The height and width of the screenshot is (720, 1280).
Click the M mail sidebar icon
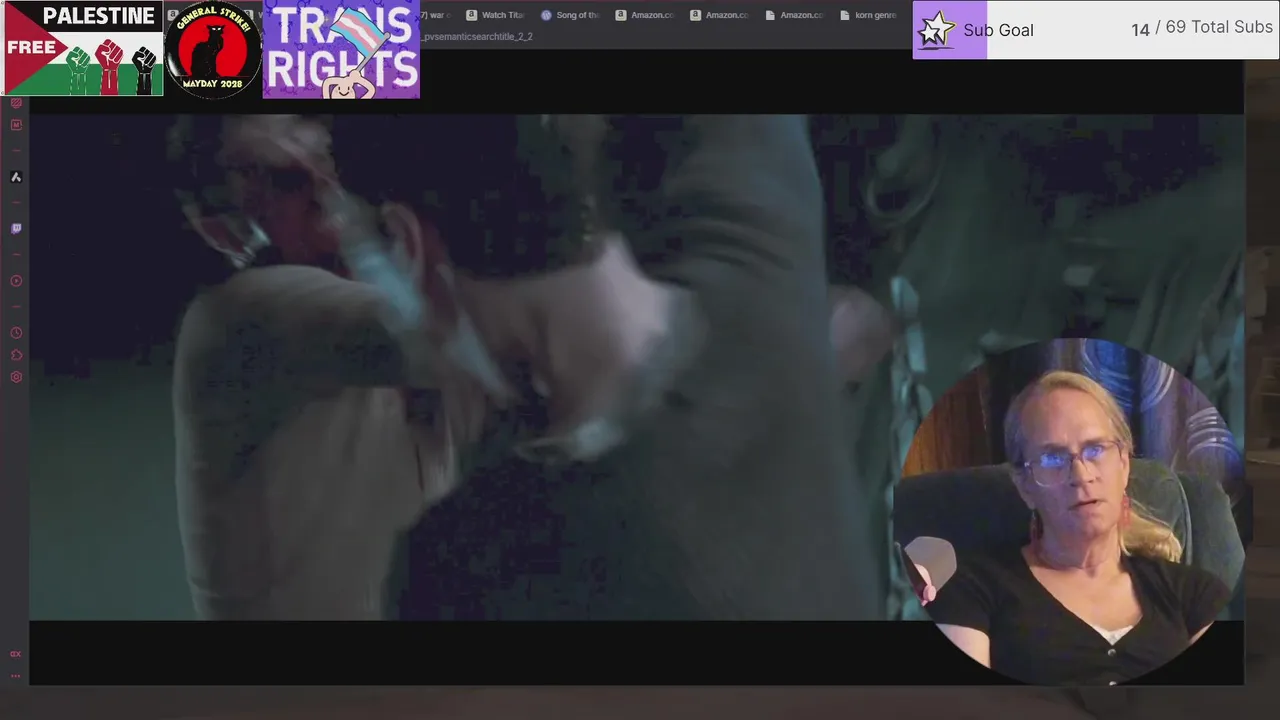click(16, 125)
